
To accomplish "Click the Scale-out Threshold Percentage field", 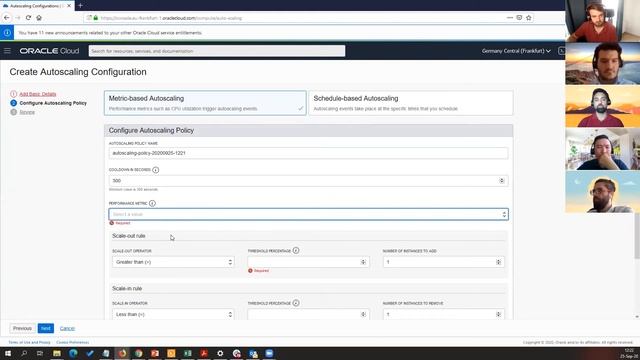I will click(x=308, y=262).
